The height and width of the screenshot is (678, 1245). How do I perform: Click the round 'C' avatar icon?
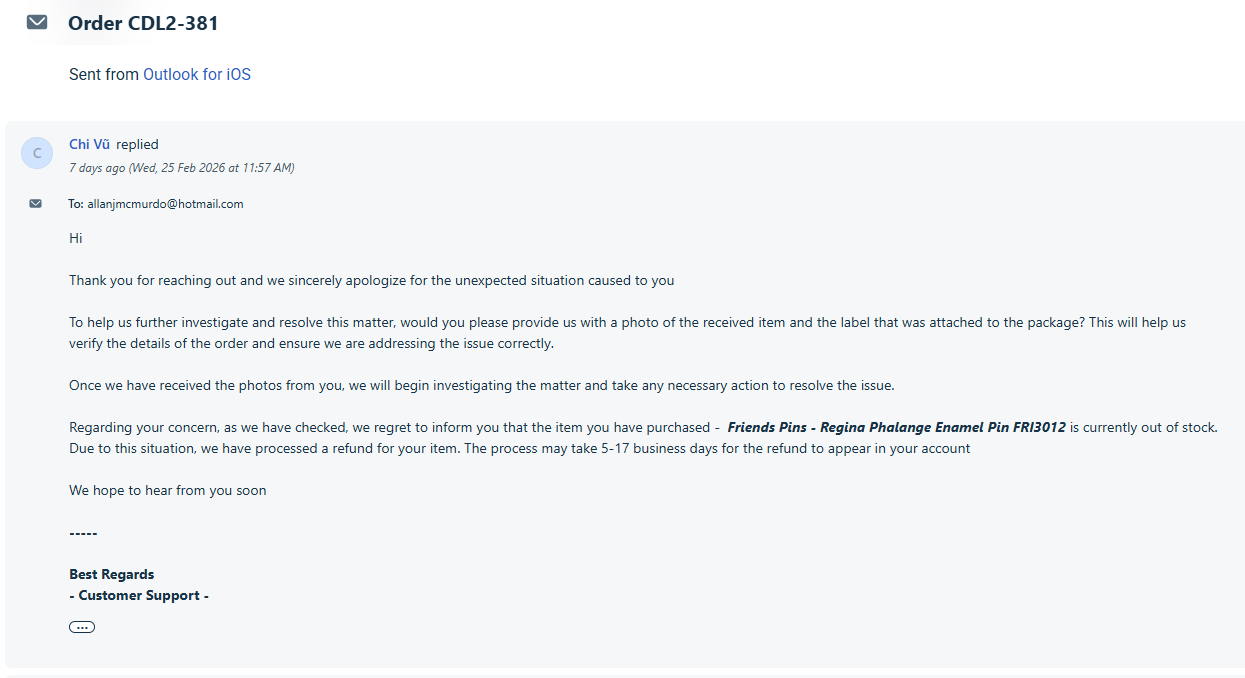tap(37, 153)
